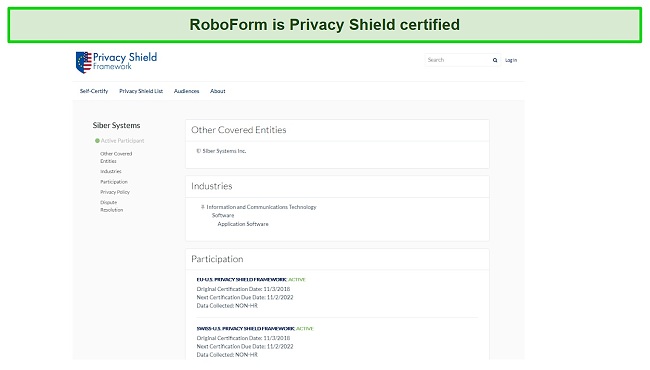Click the Siber Systems heading
650x370 pixels.
(116, 125)
